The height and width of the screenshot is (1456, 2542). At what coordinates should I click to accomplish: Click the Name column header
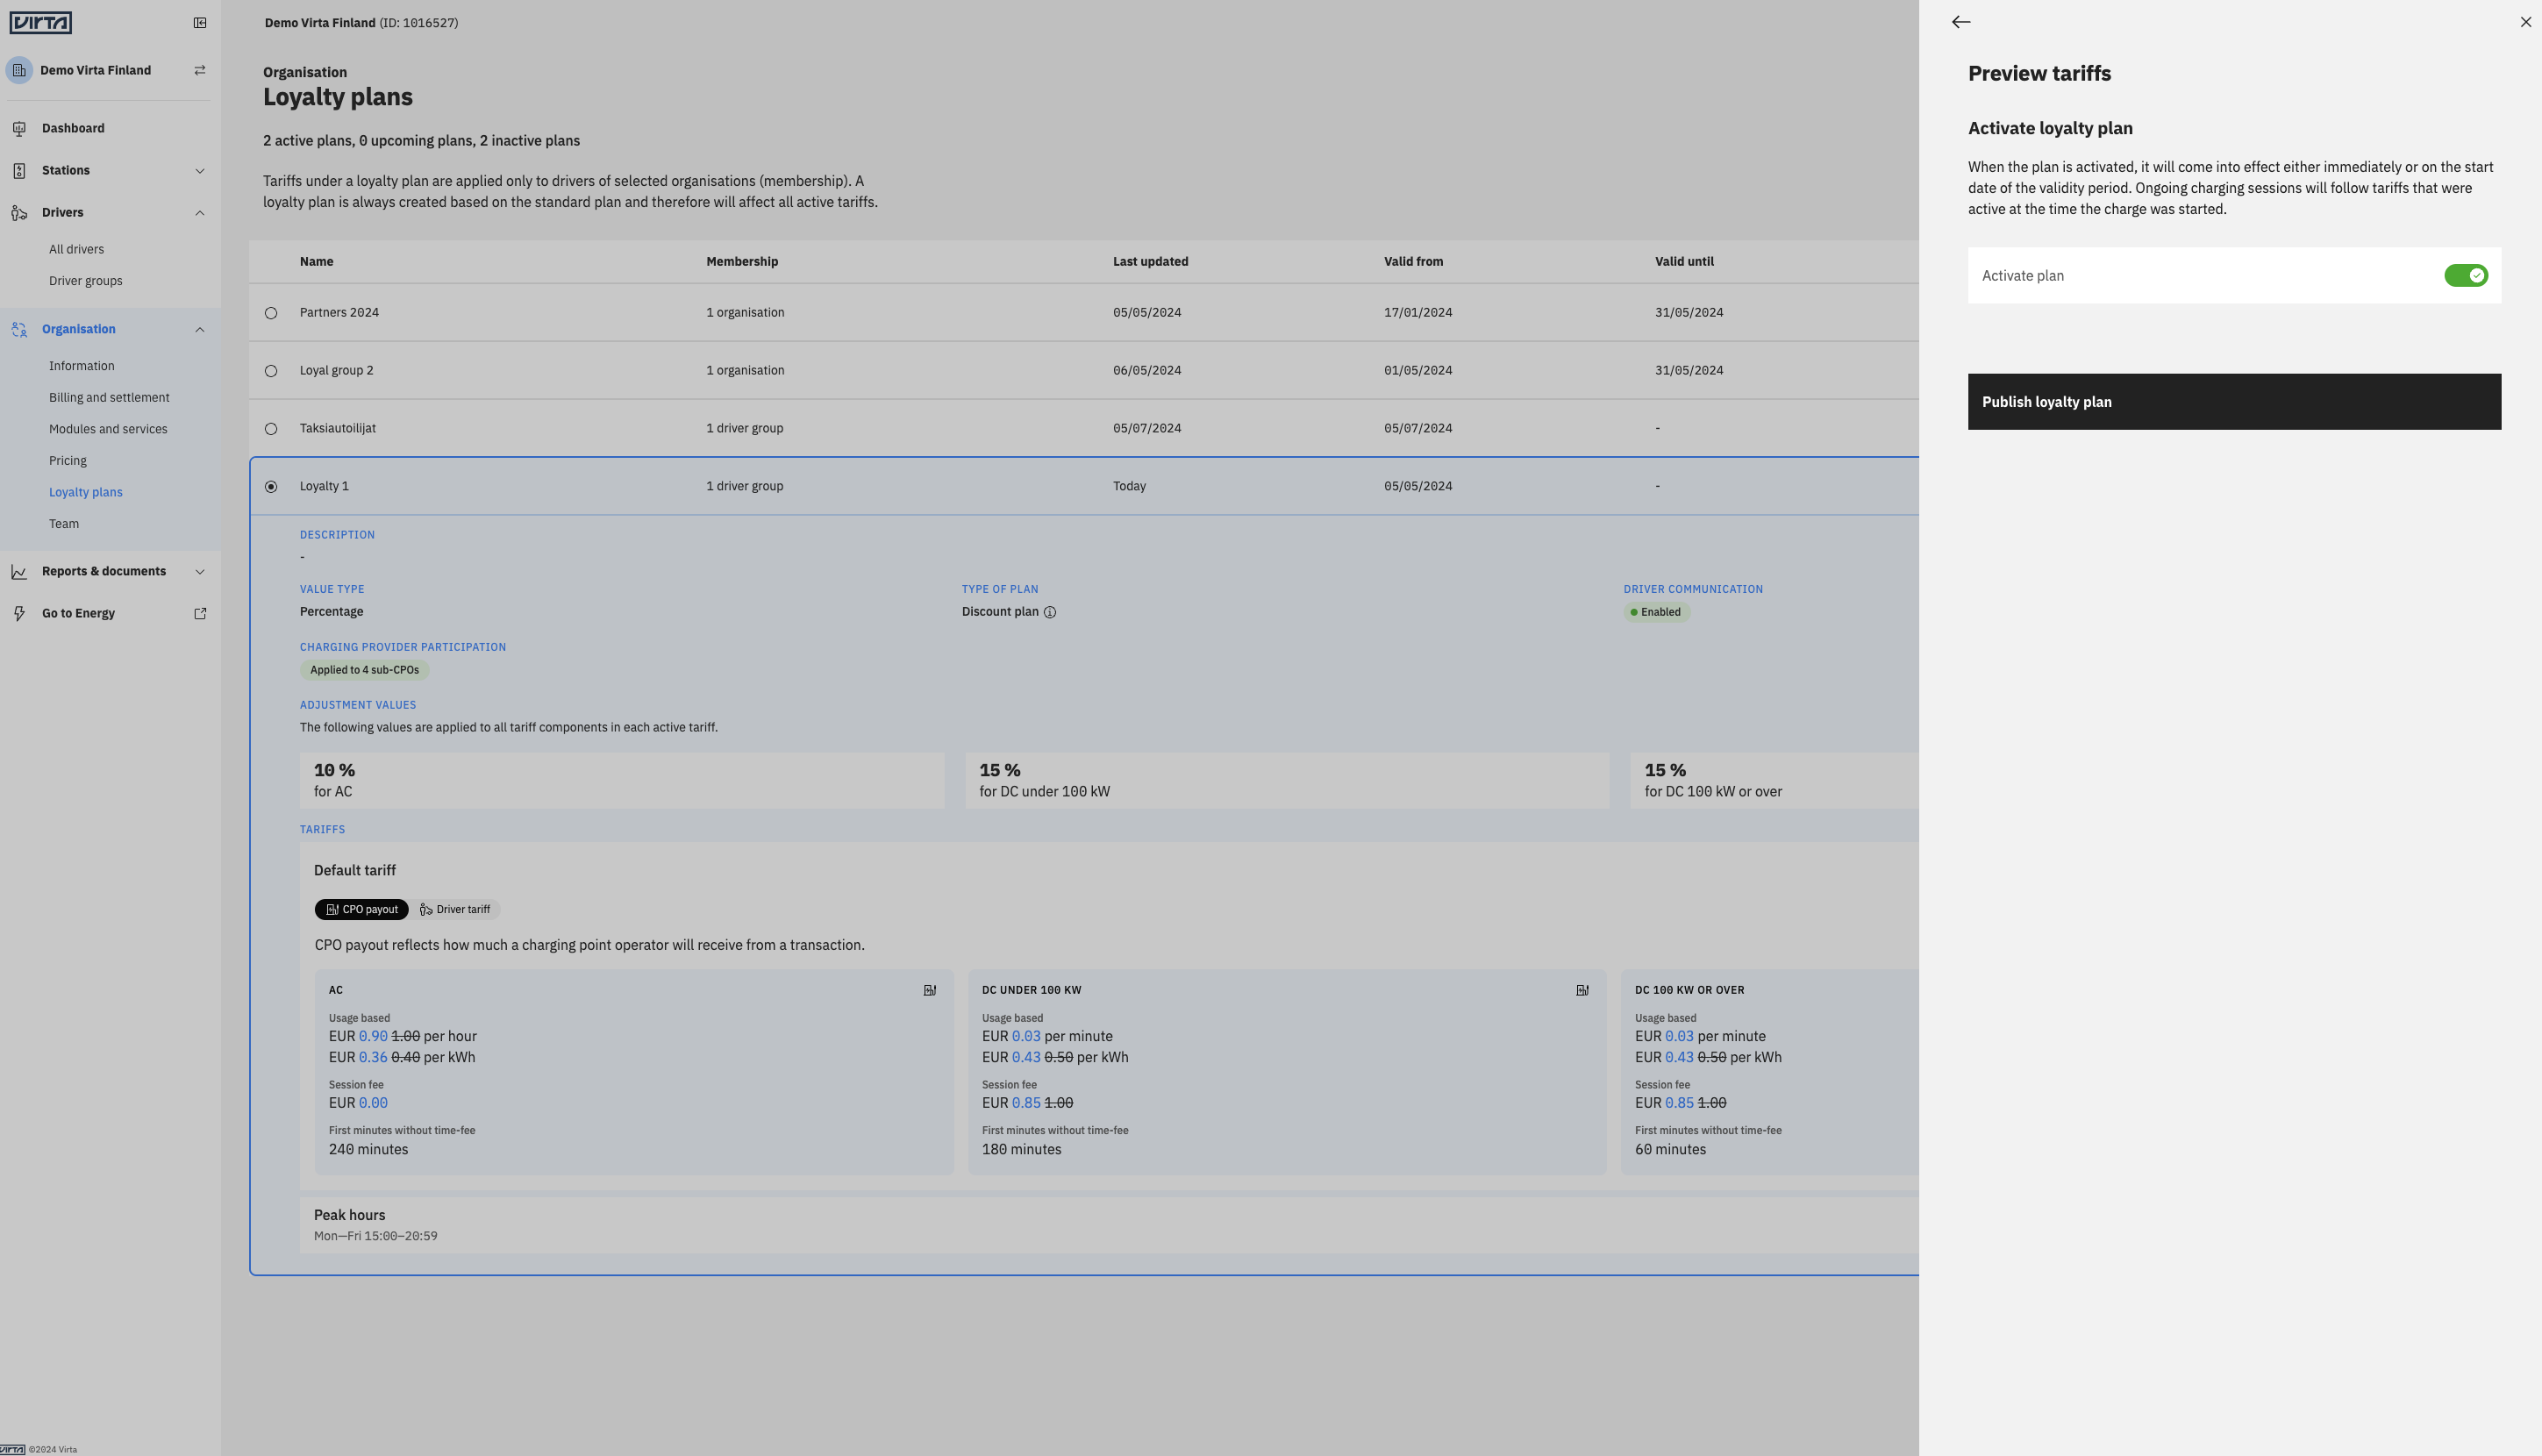pos(316,261)
